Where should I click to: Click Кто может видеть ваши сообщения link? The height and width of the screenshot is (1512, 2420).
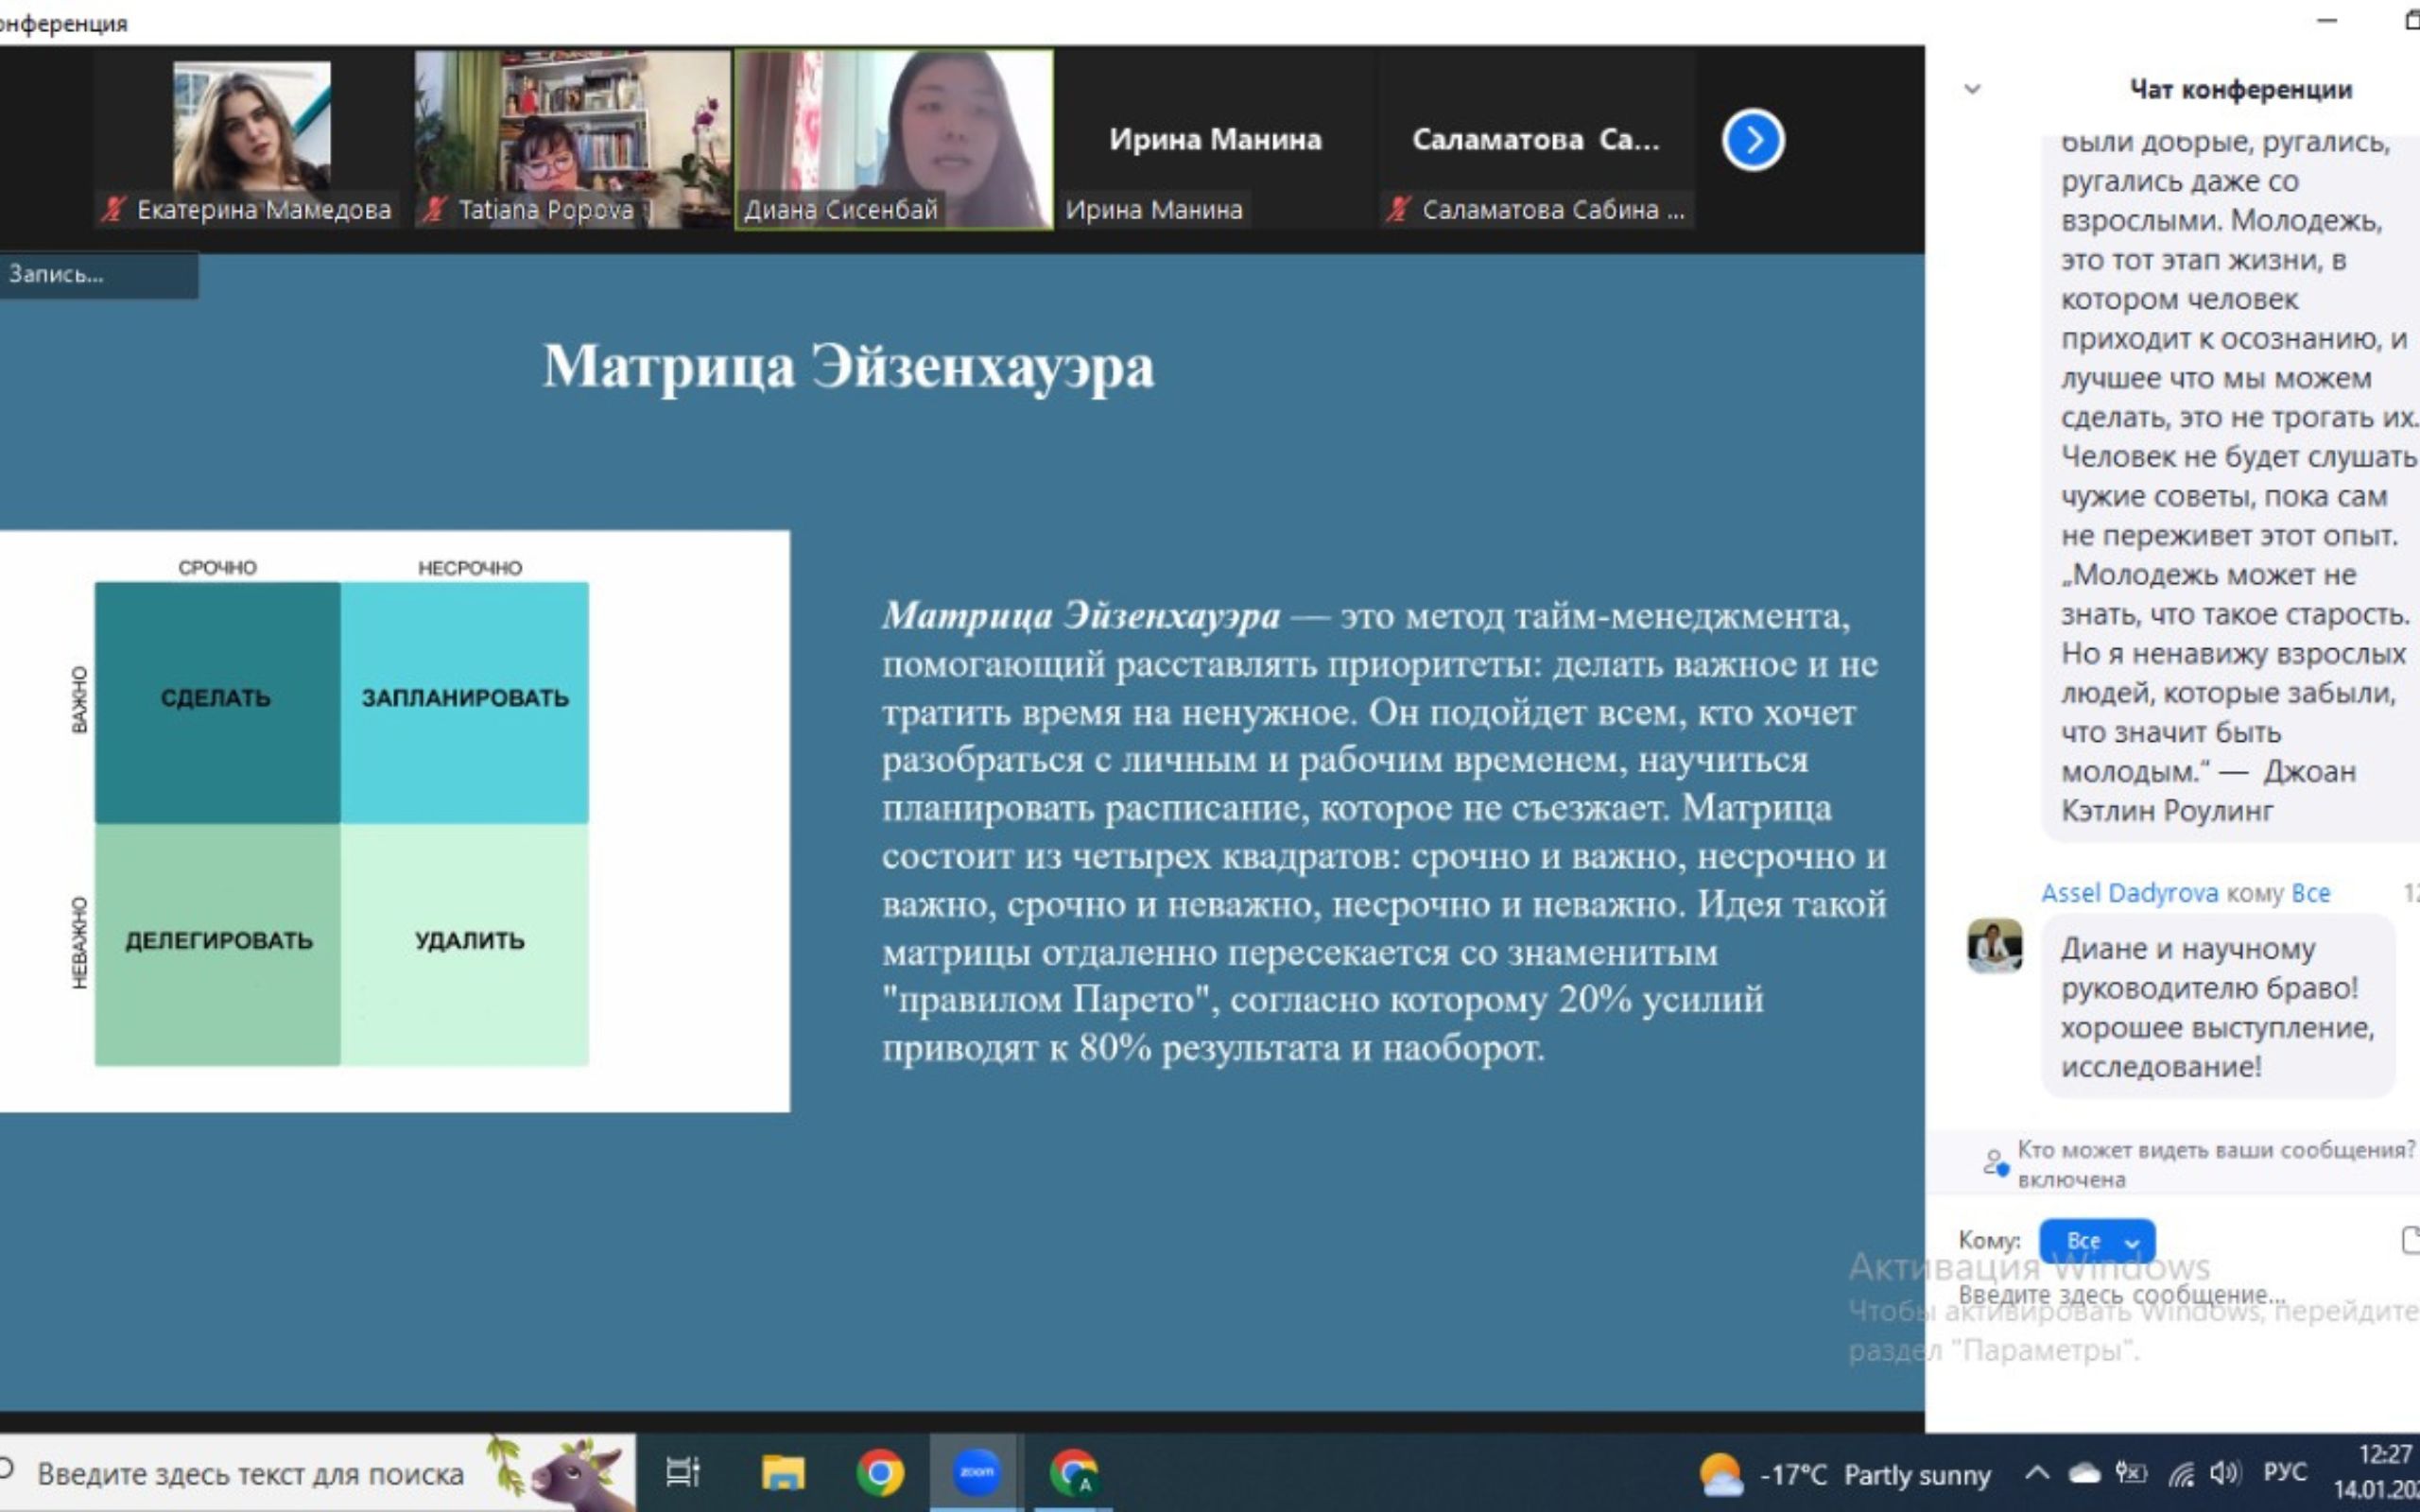tap(2215, 1150)
